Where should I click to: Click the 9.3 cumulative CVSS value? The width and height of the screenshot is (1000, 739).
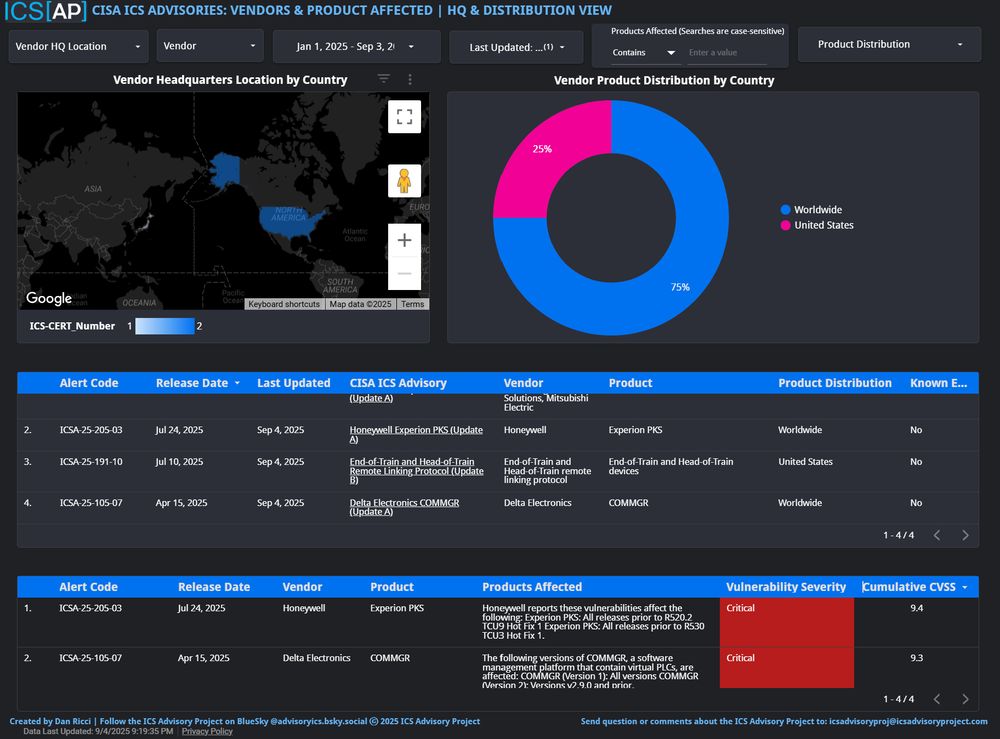click(916, 658)
